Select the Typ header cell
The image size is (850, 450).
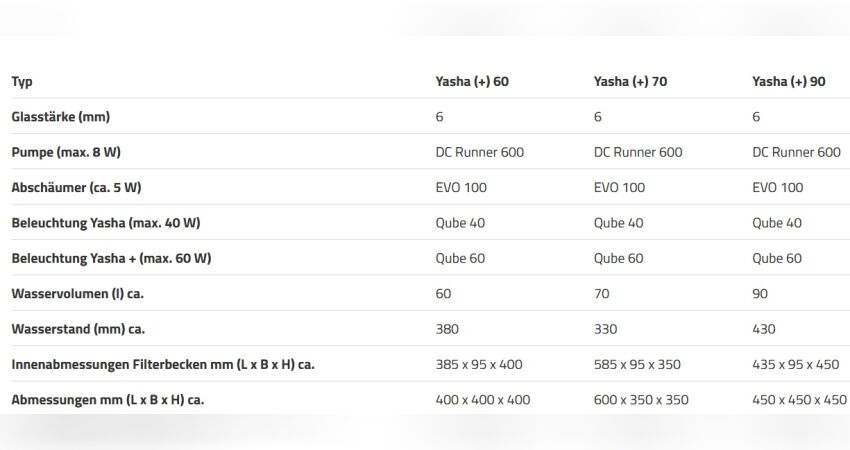point(22,82)
